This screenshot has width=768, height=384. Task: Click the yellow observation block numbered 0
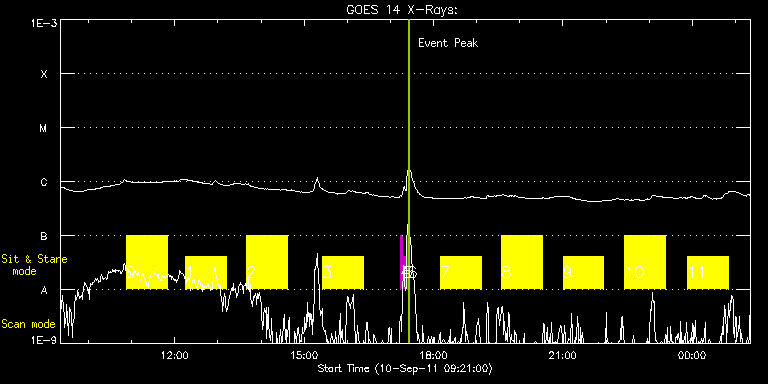pos(147,262)
